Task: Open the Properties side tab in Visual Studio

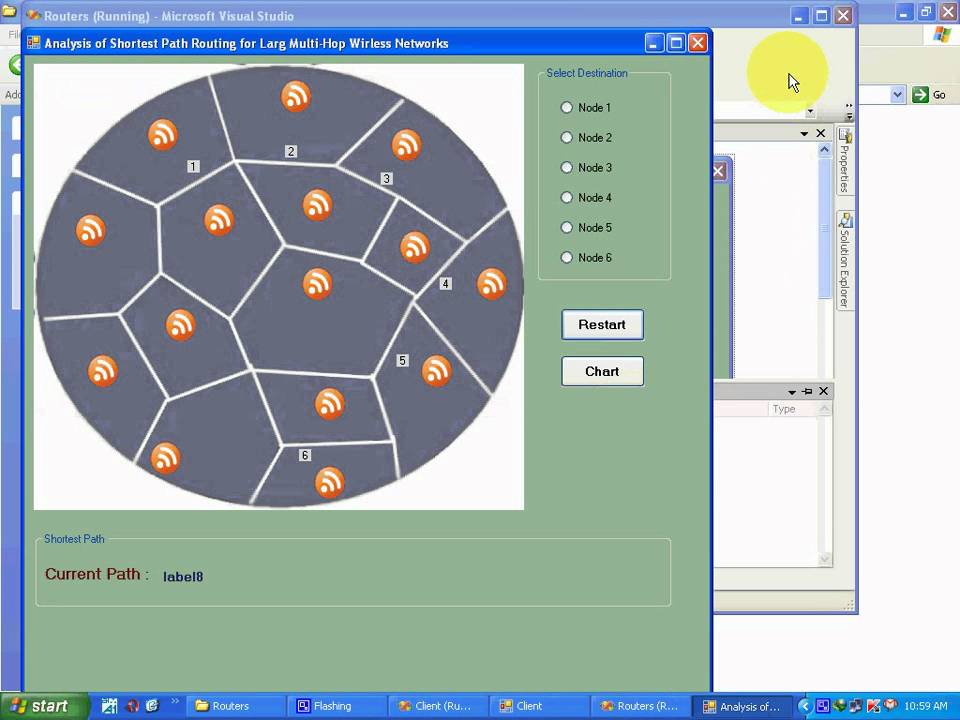Action: coord(845,161)
